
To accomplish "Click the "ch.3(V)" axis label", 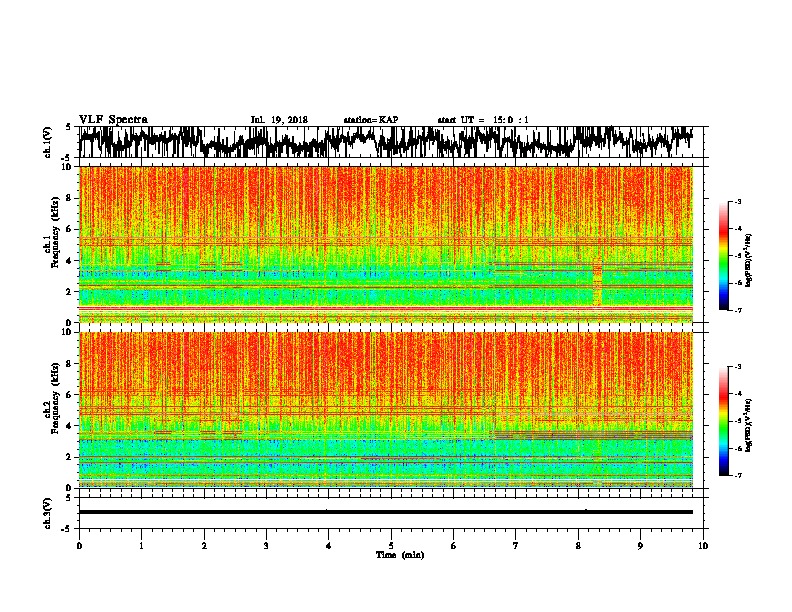I will pos(48,513).
